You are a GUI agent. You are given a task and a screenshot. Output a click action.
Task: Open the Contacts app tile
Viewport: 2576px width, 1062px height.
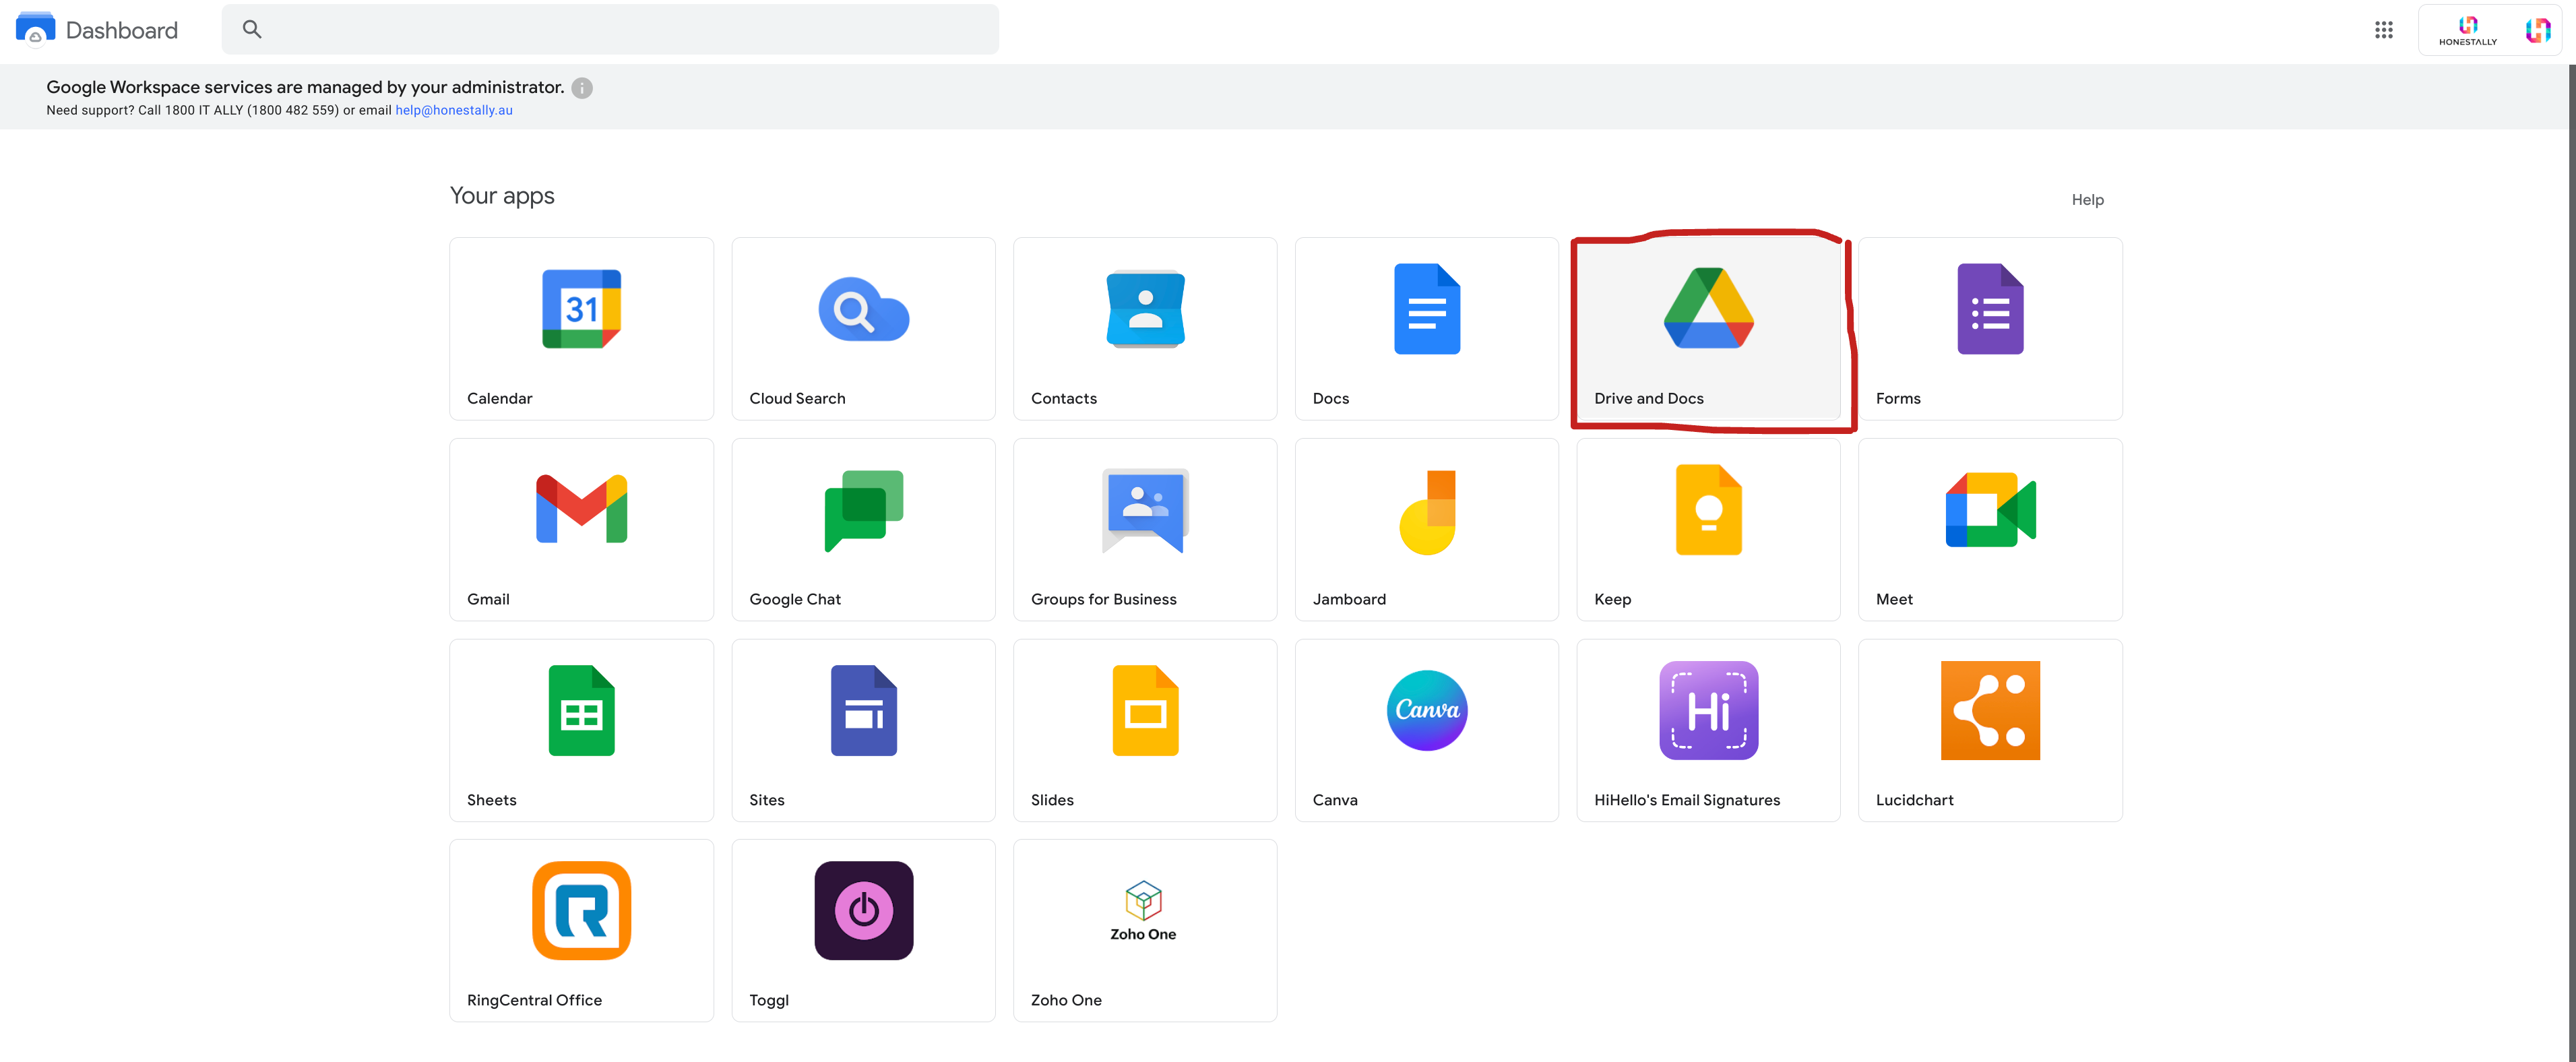click(x=1145, y=309)
